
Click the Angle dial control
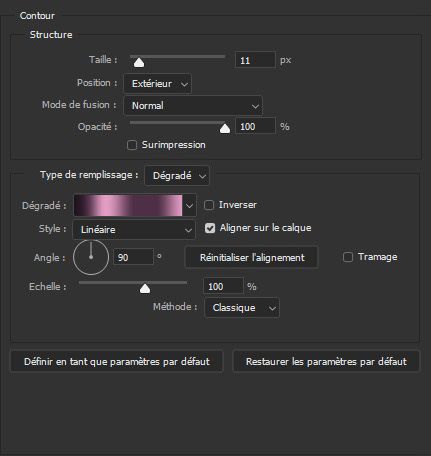91,257
